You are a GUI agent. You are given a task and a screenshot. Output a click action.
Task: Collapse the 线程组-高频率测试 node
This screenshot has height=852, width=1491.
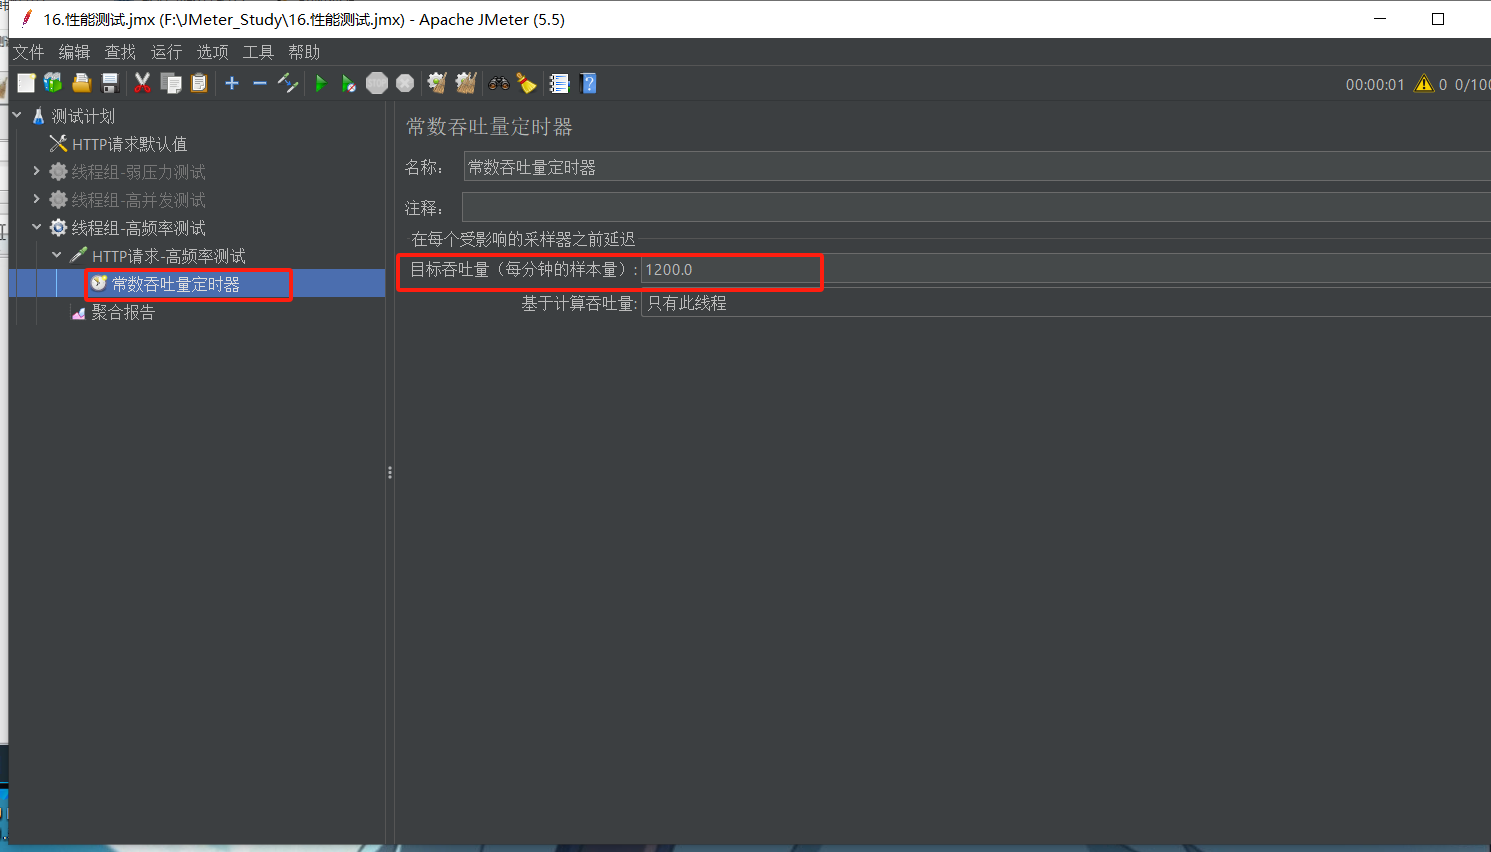37,227
